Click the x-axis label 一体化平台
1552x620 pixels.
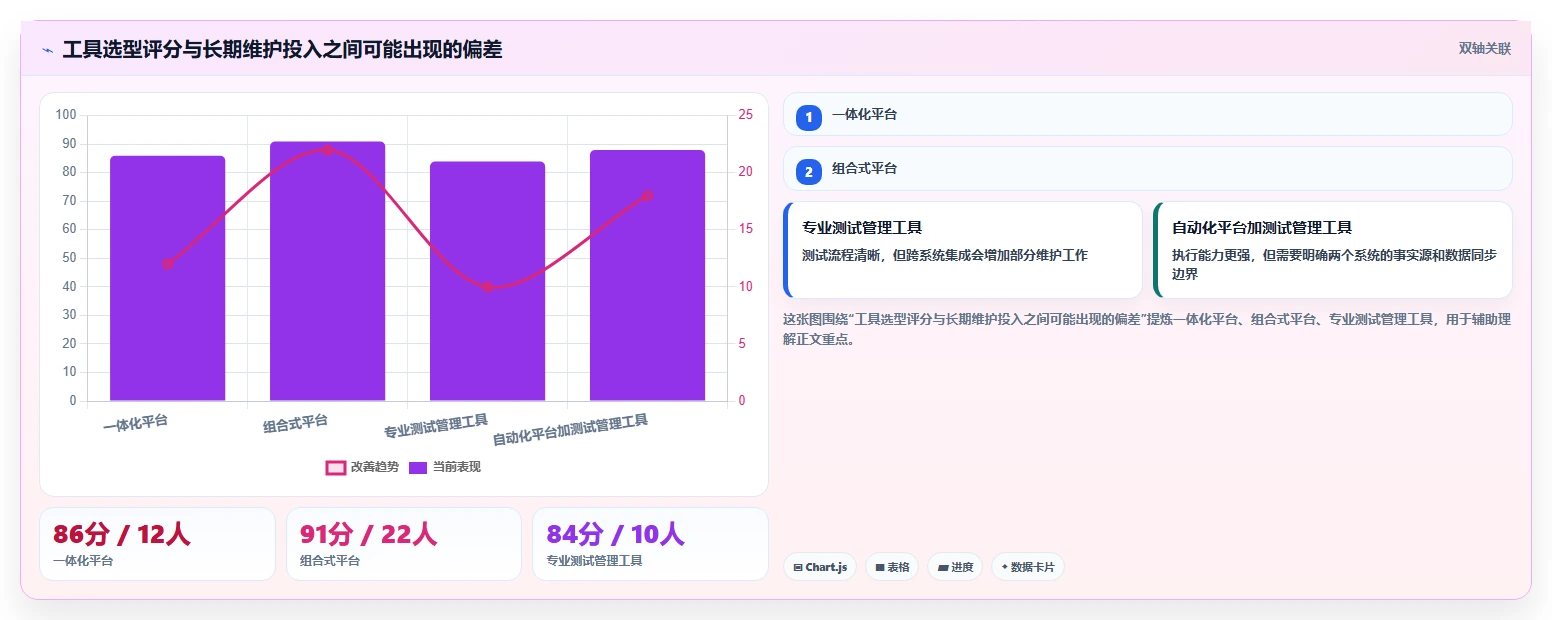(135, 423)
